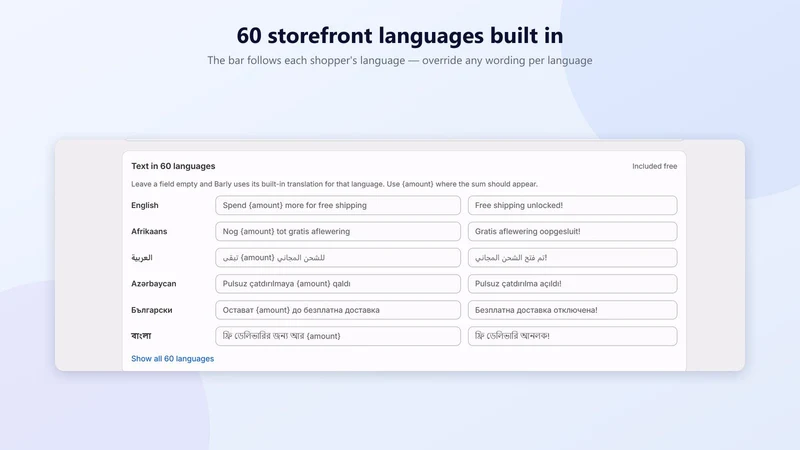Click the 'العربية' row label
800x450 pixels.
click(x=142, y=258)
